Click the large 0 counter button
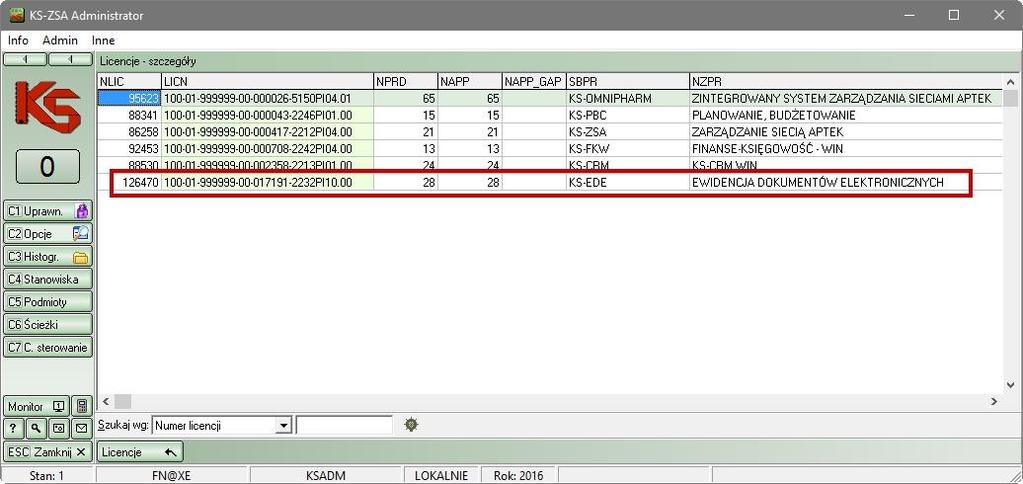 48,166
